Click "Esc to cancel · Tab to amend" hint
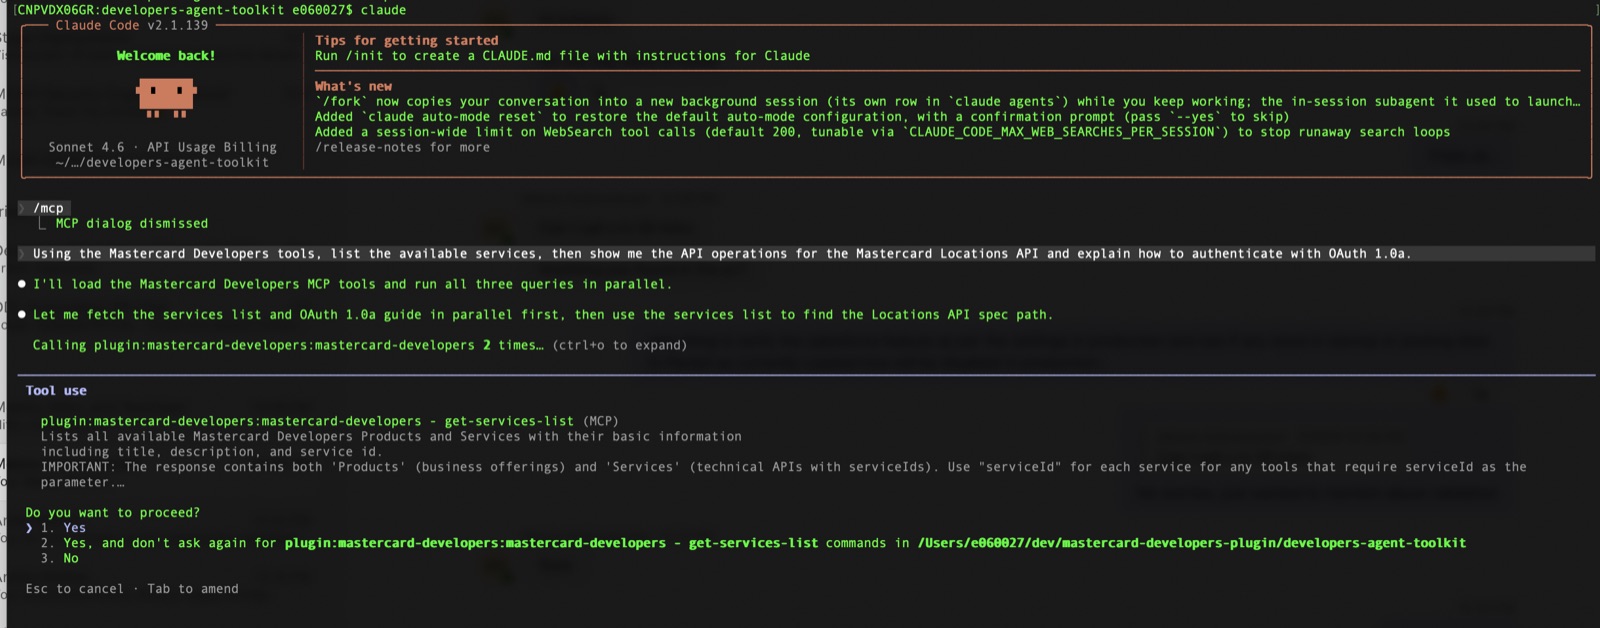Screen dimensions: 1600x628 pos(132,589)
